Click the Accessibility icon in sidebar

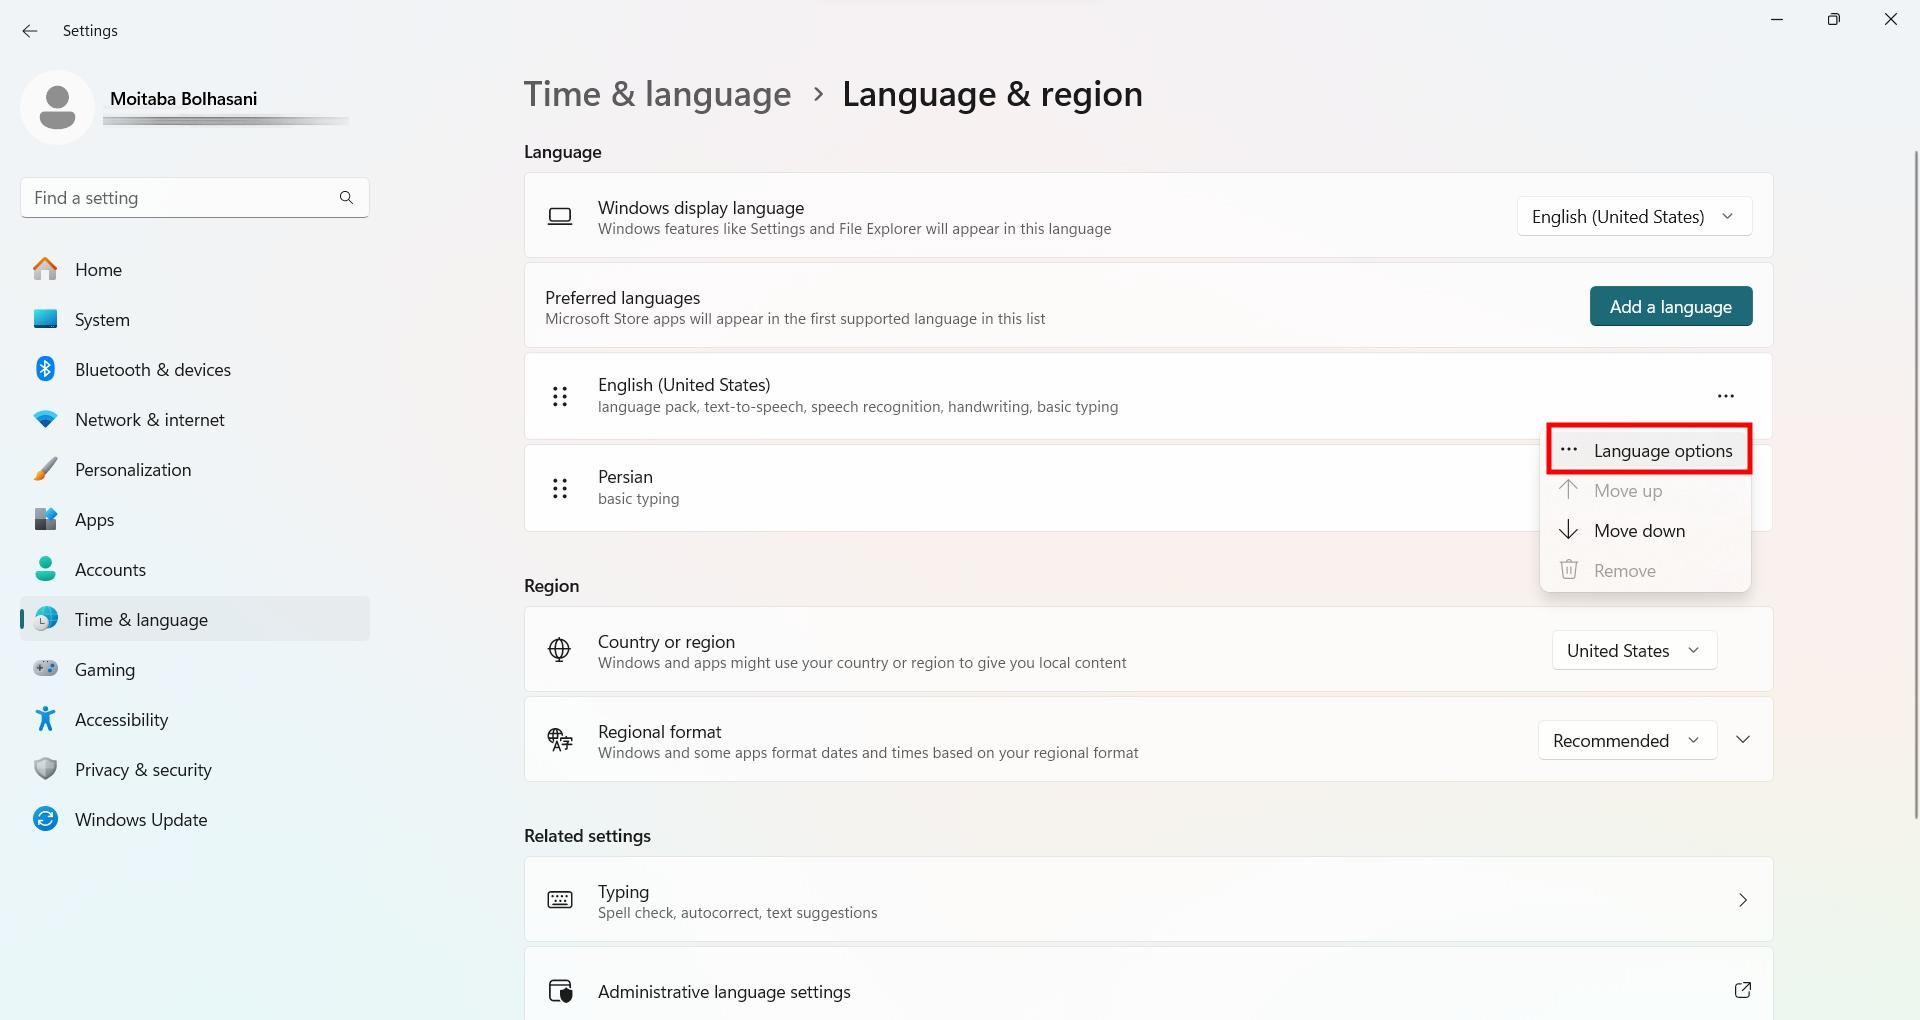pyautogui.click(x=45, y=720)
